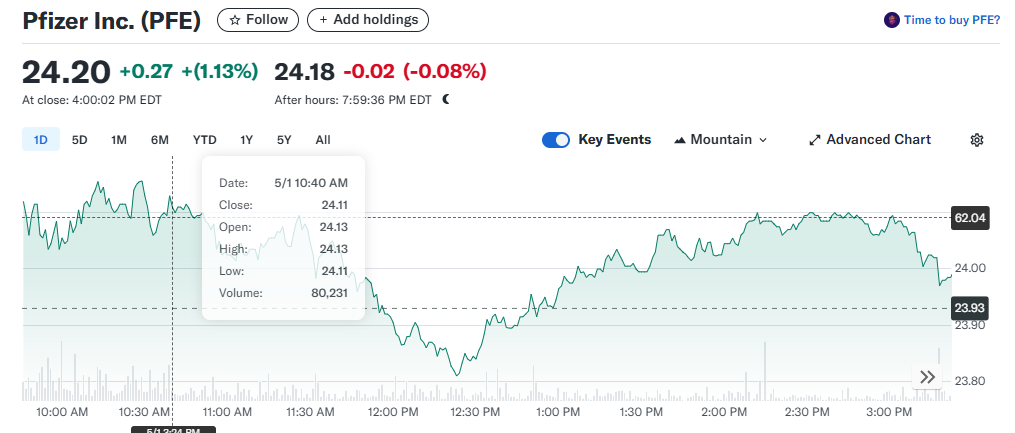Click the mountain icon in chart type selector
Viewport: 1015px width, 433px height.
coord(680,140)
